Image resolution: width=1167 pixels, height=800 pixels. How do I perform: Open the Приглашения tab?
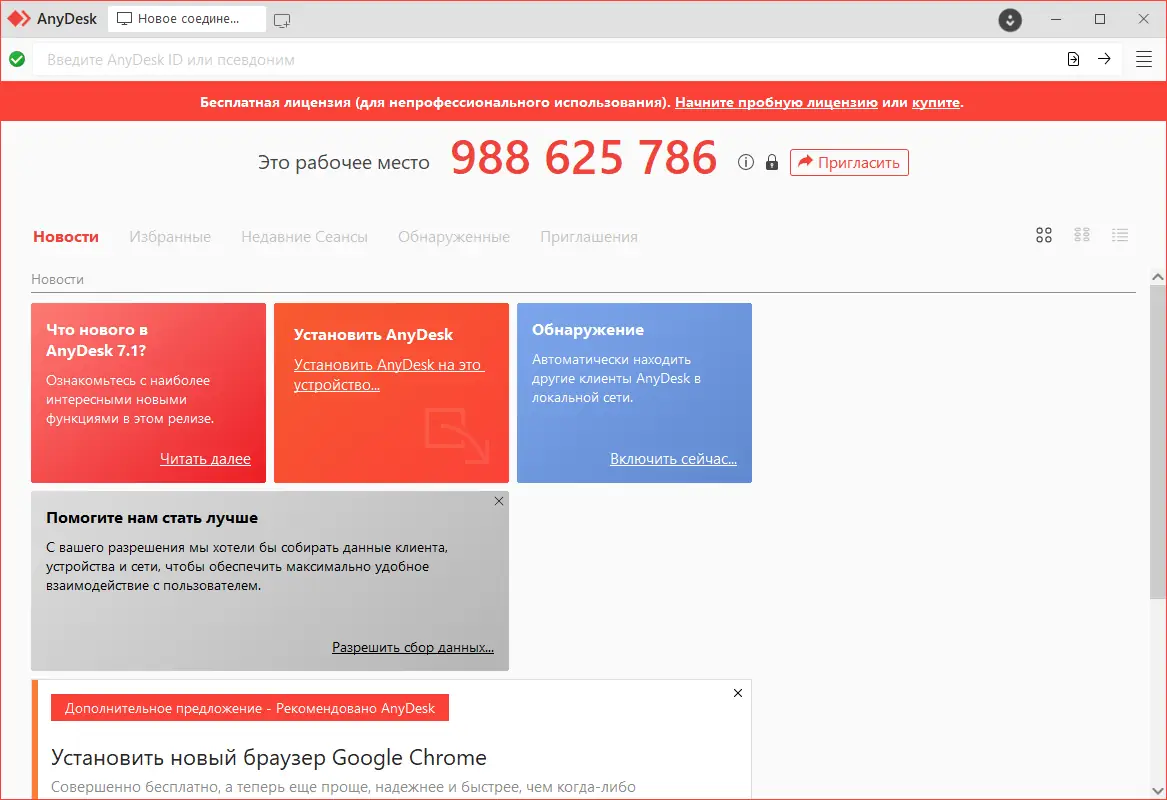[589, 237]
